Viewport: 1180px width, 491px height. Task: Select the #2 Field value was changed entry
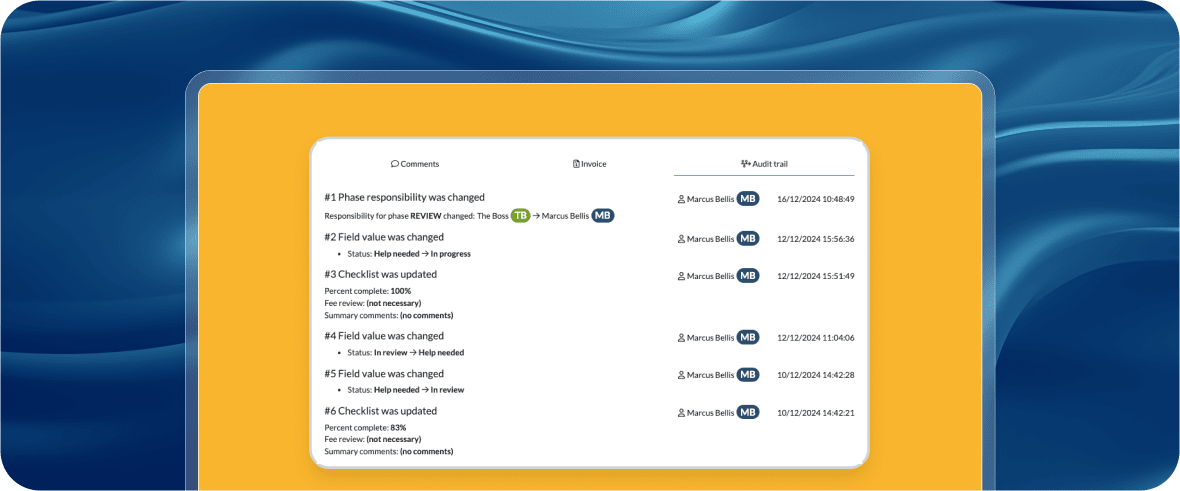384,238
